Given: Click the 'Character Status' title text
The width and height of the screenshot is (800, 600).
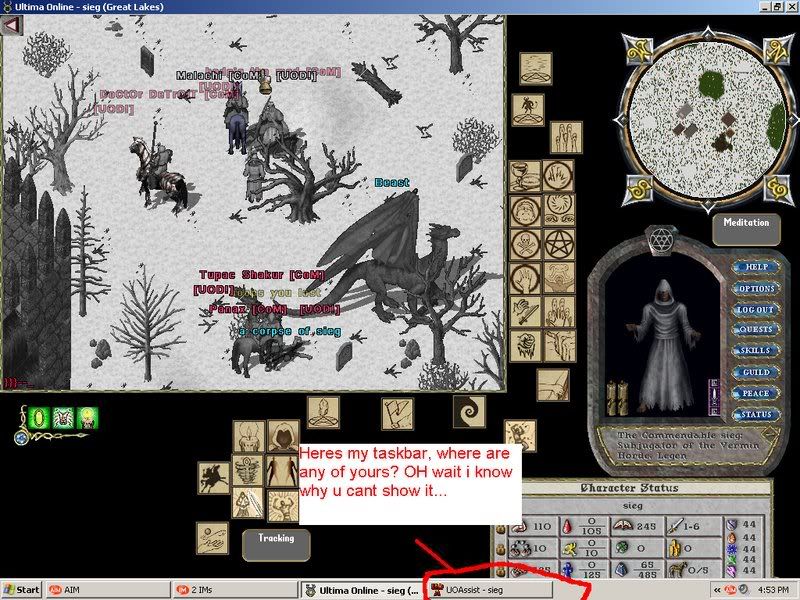Looking at the screenshot, I should [x=630, y=488].
